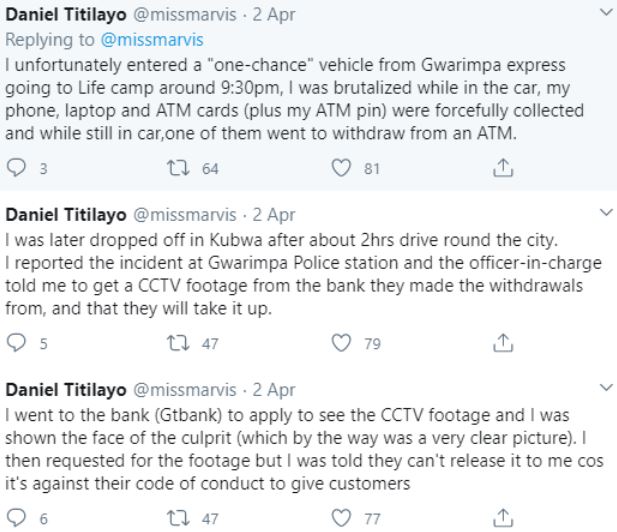Image resolution: width=617 pixels, height=532 pixels.
Task: Reply to the Kubwa drop-off tweet
Action: 14,344
